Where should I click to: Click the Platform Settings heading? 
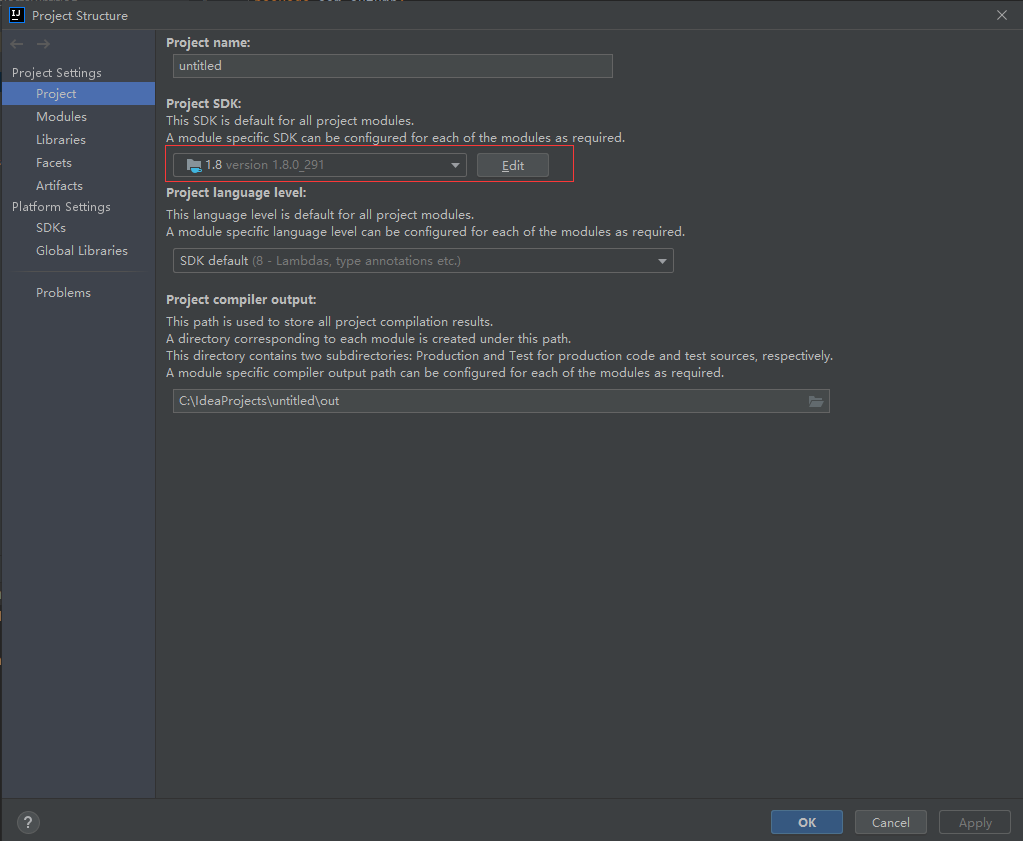pos(61,206)
